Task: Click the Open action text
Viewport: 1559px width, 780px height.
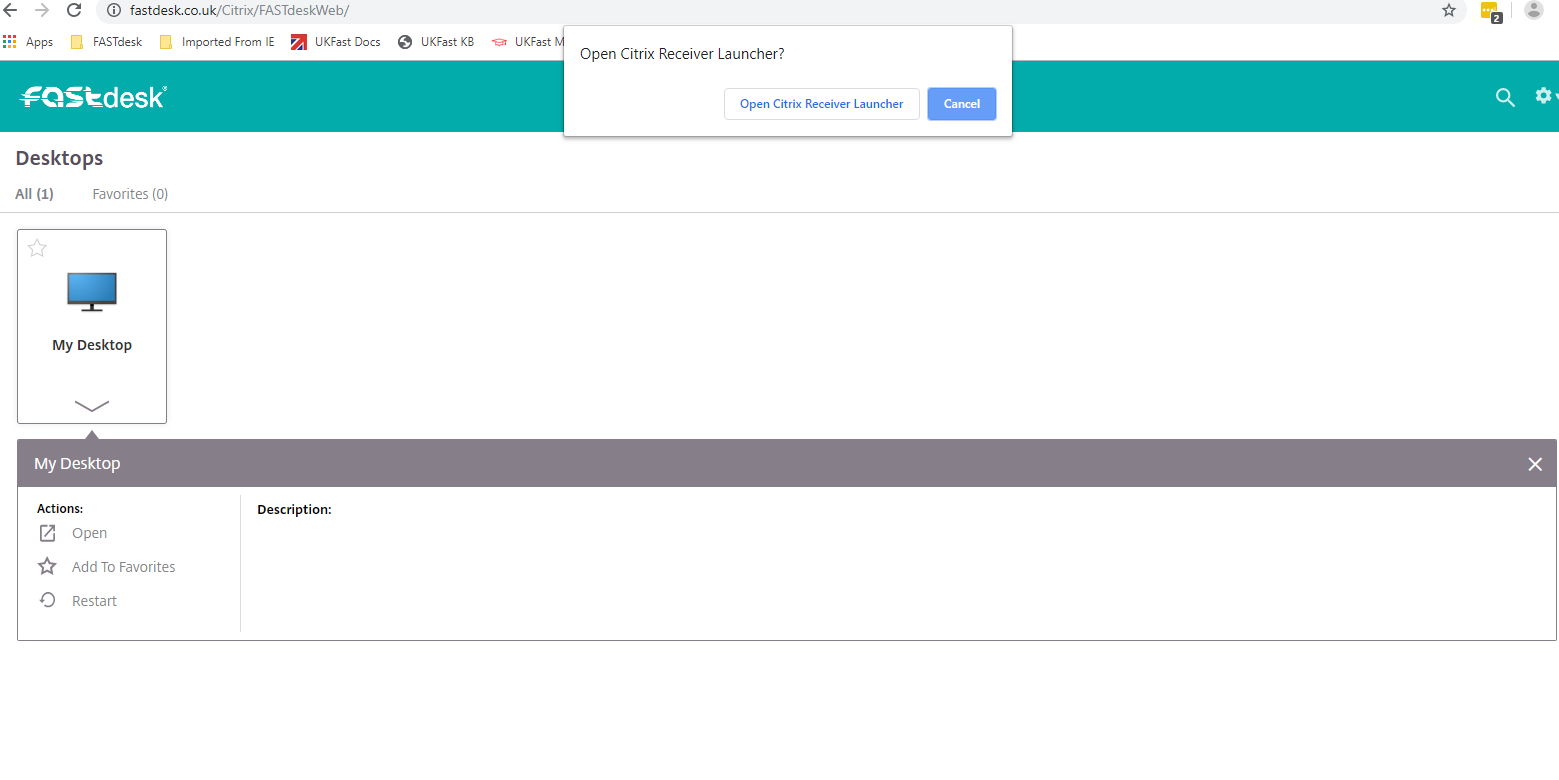Action: pos(89,533)
